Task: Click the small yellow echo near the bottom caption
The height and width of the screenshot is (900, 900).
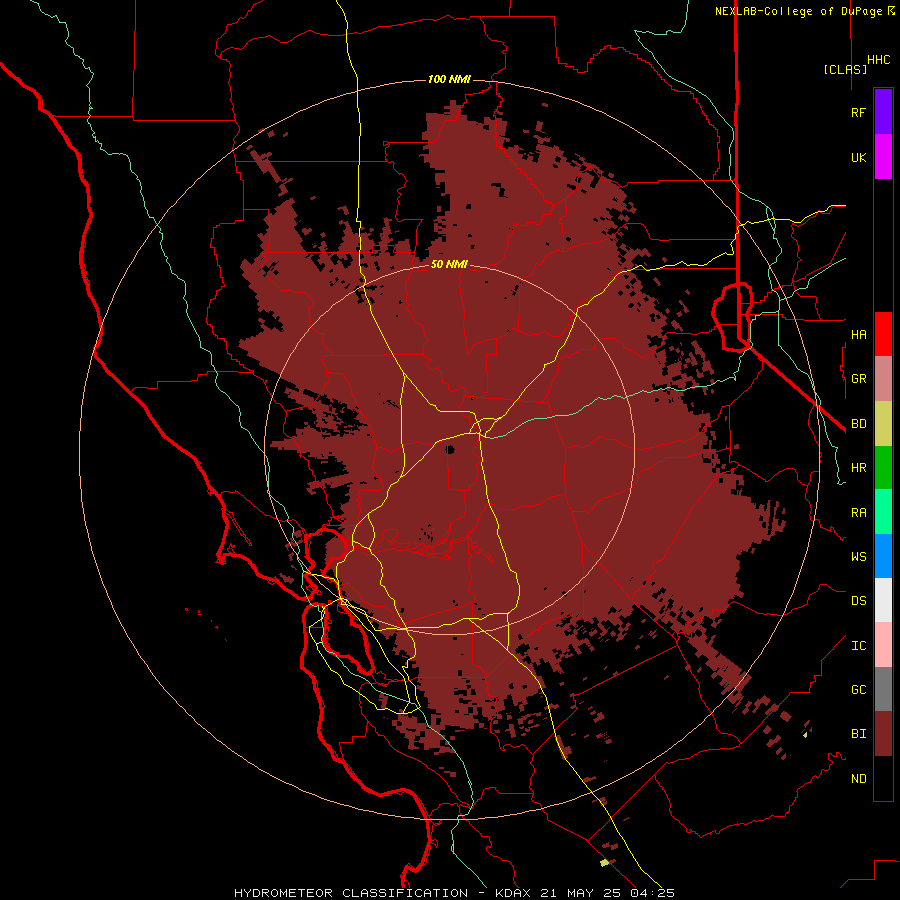Action: tap(604, 862)
